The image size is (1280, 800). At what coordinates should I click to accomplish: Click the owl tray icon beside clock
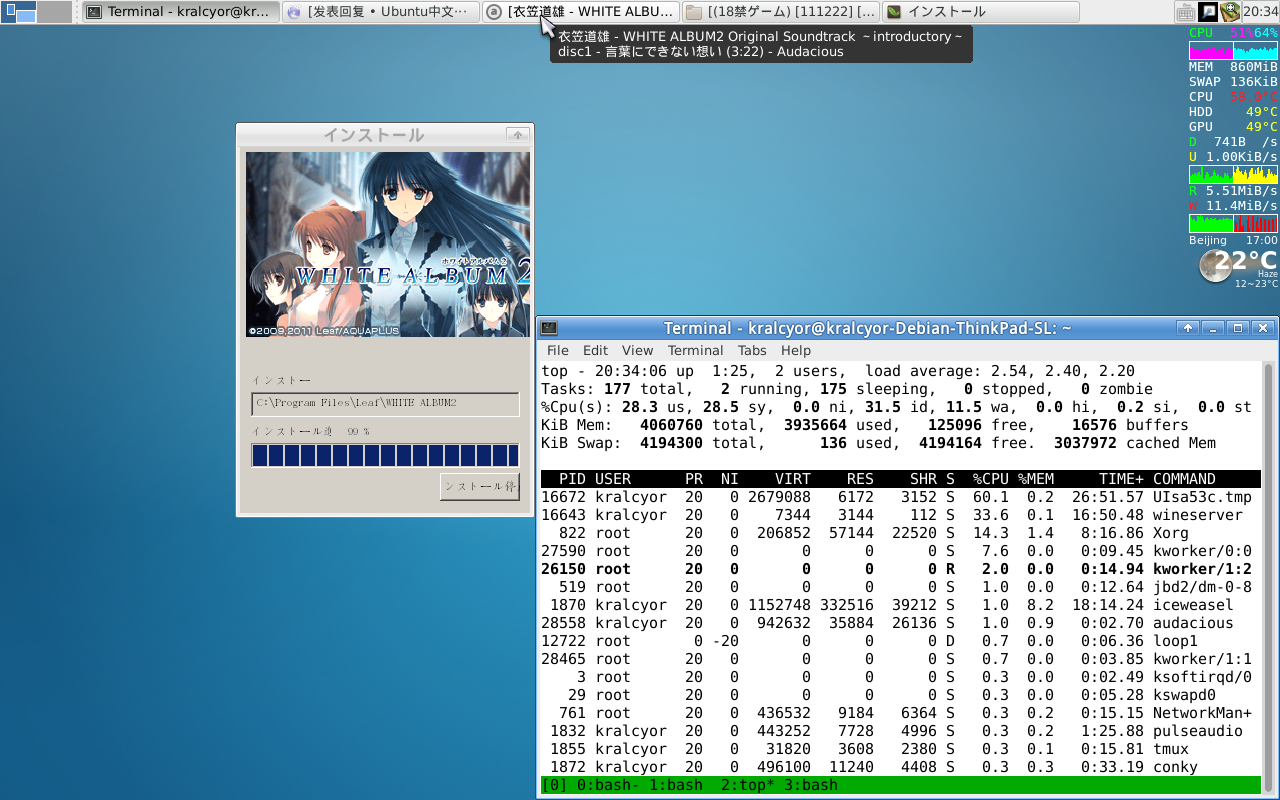click(1230, 12)
